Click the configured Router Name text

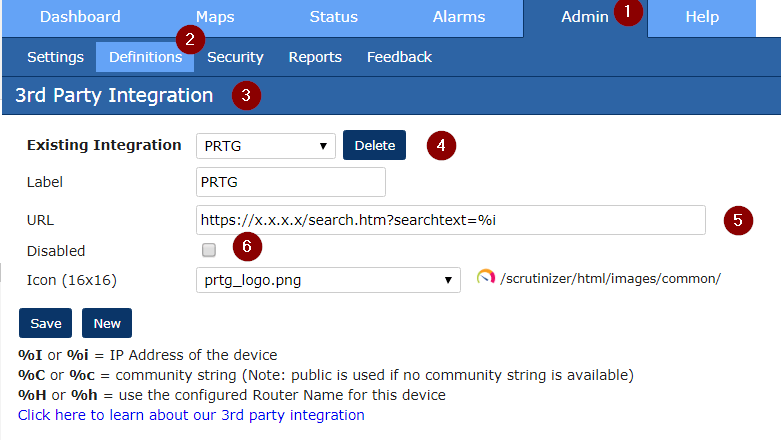[x=282, y=395]
